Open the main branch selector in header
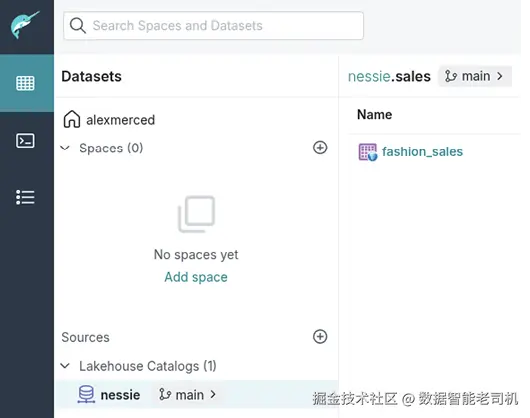This screenshot has width=530, height=418. pyautogui.click(x=475, y=76)
